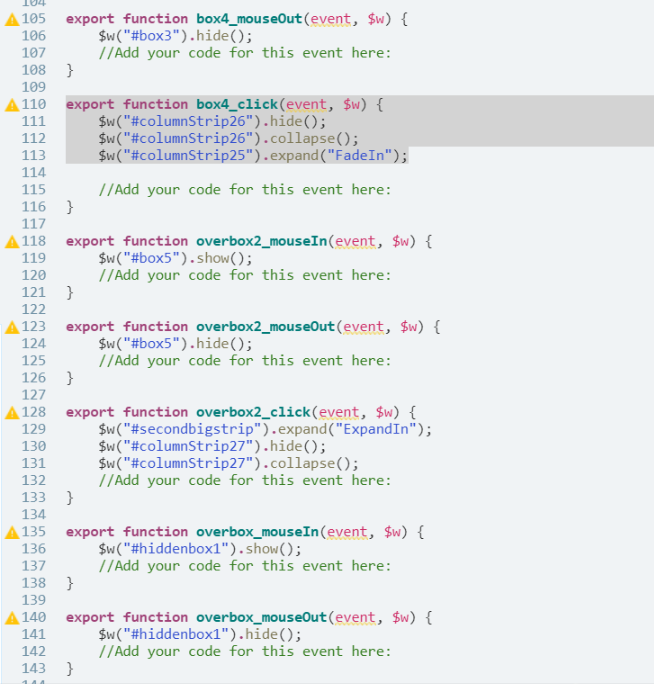
Task: Click warning icon beside line 110
Action: (x=12, y=105)
